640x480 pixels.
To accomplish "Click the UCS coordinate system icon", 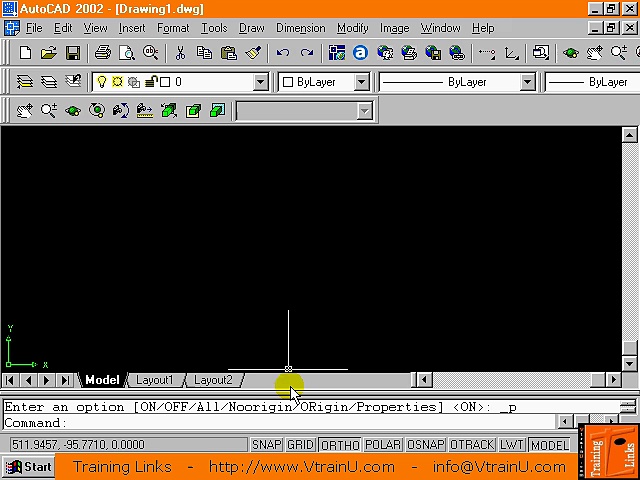I will 511,53.
